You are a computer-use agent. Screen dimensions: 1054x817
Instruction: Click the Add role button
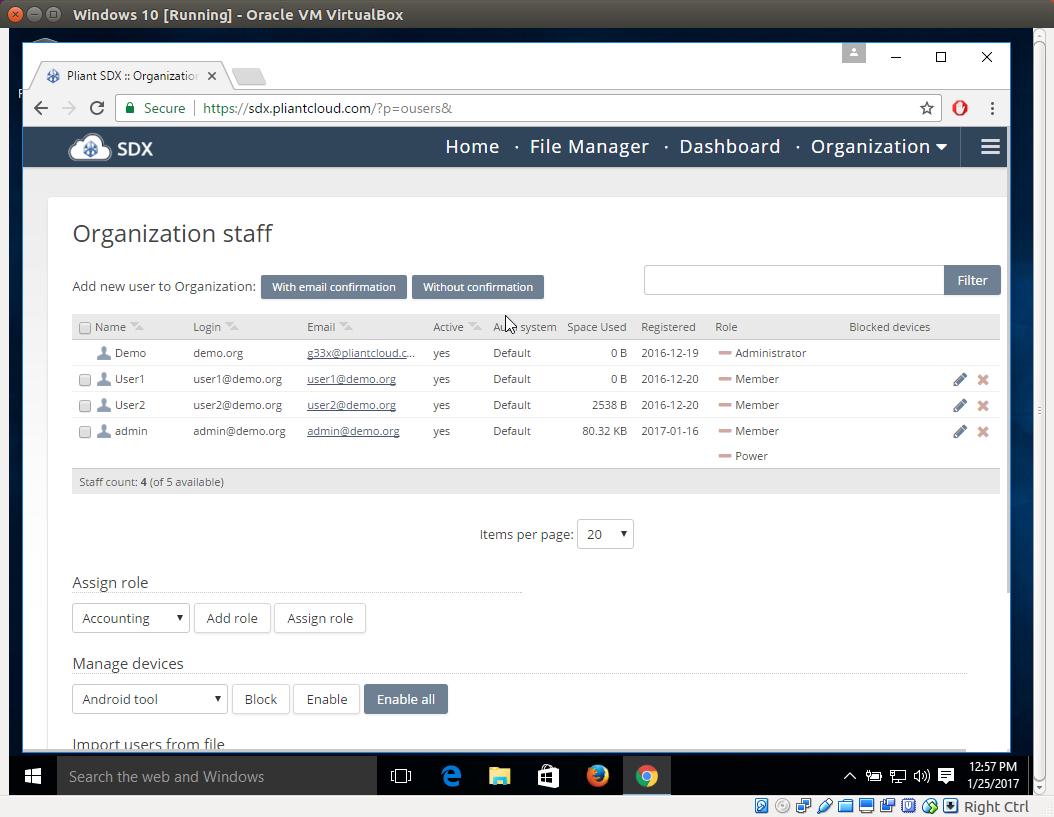(x=232, y=618)
